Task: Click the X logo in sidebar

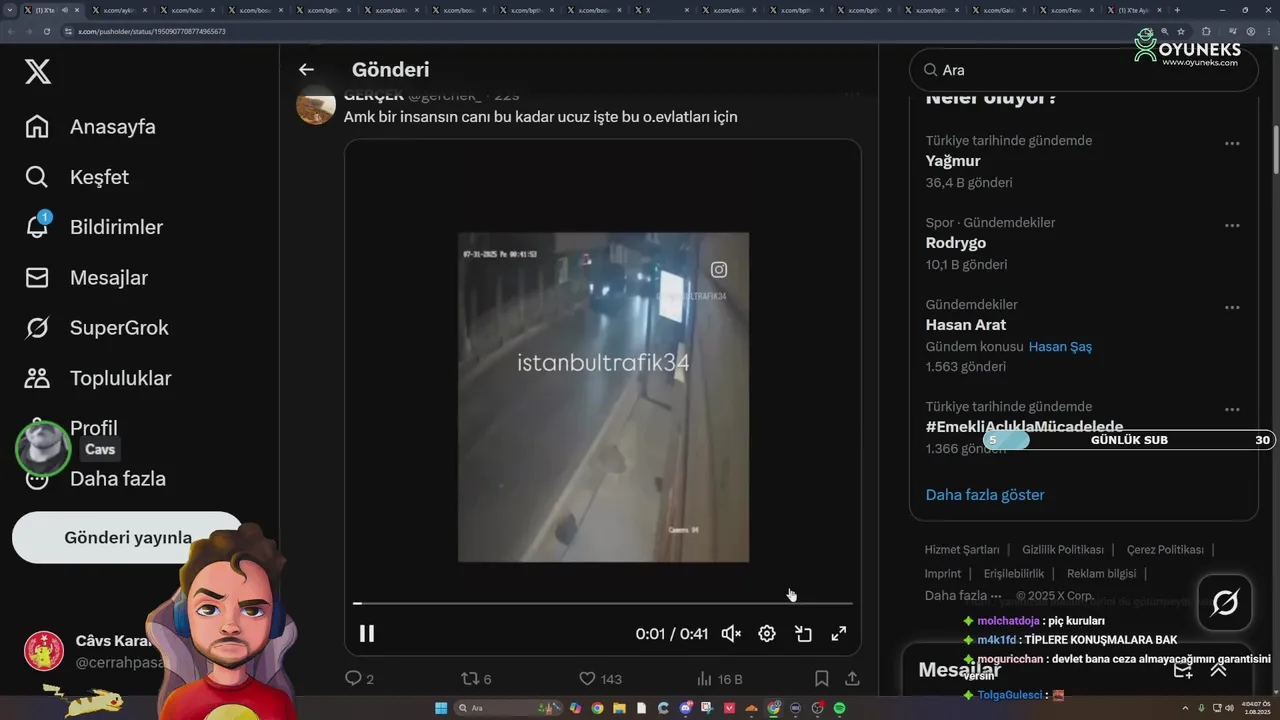Action: 37,71
